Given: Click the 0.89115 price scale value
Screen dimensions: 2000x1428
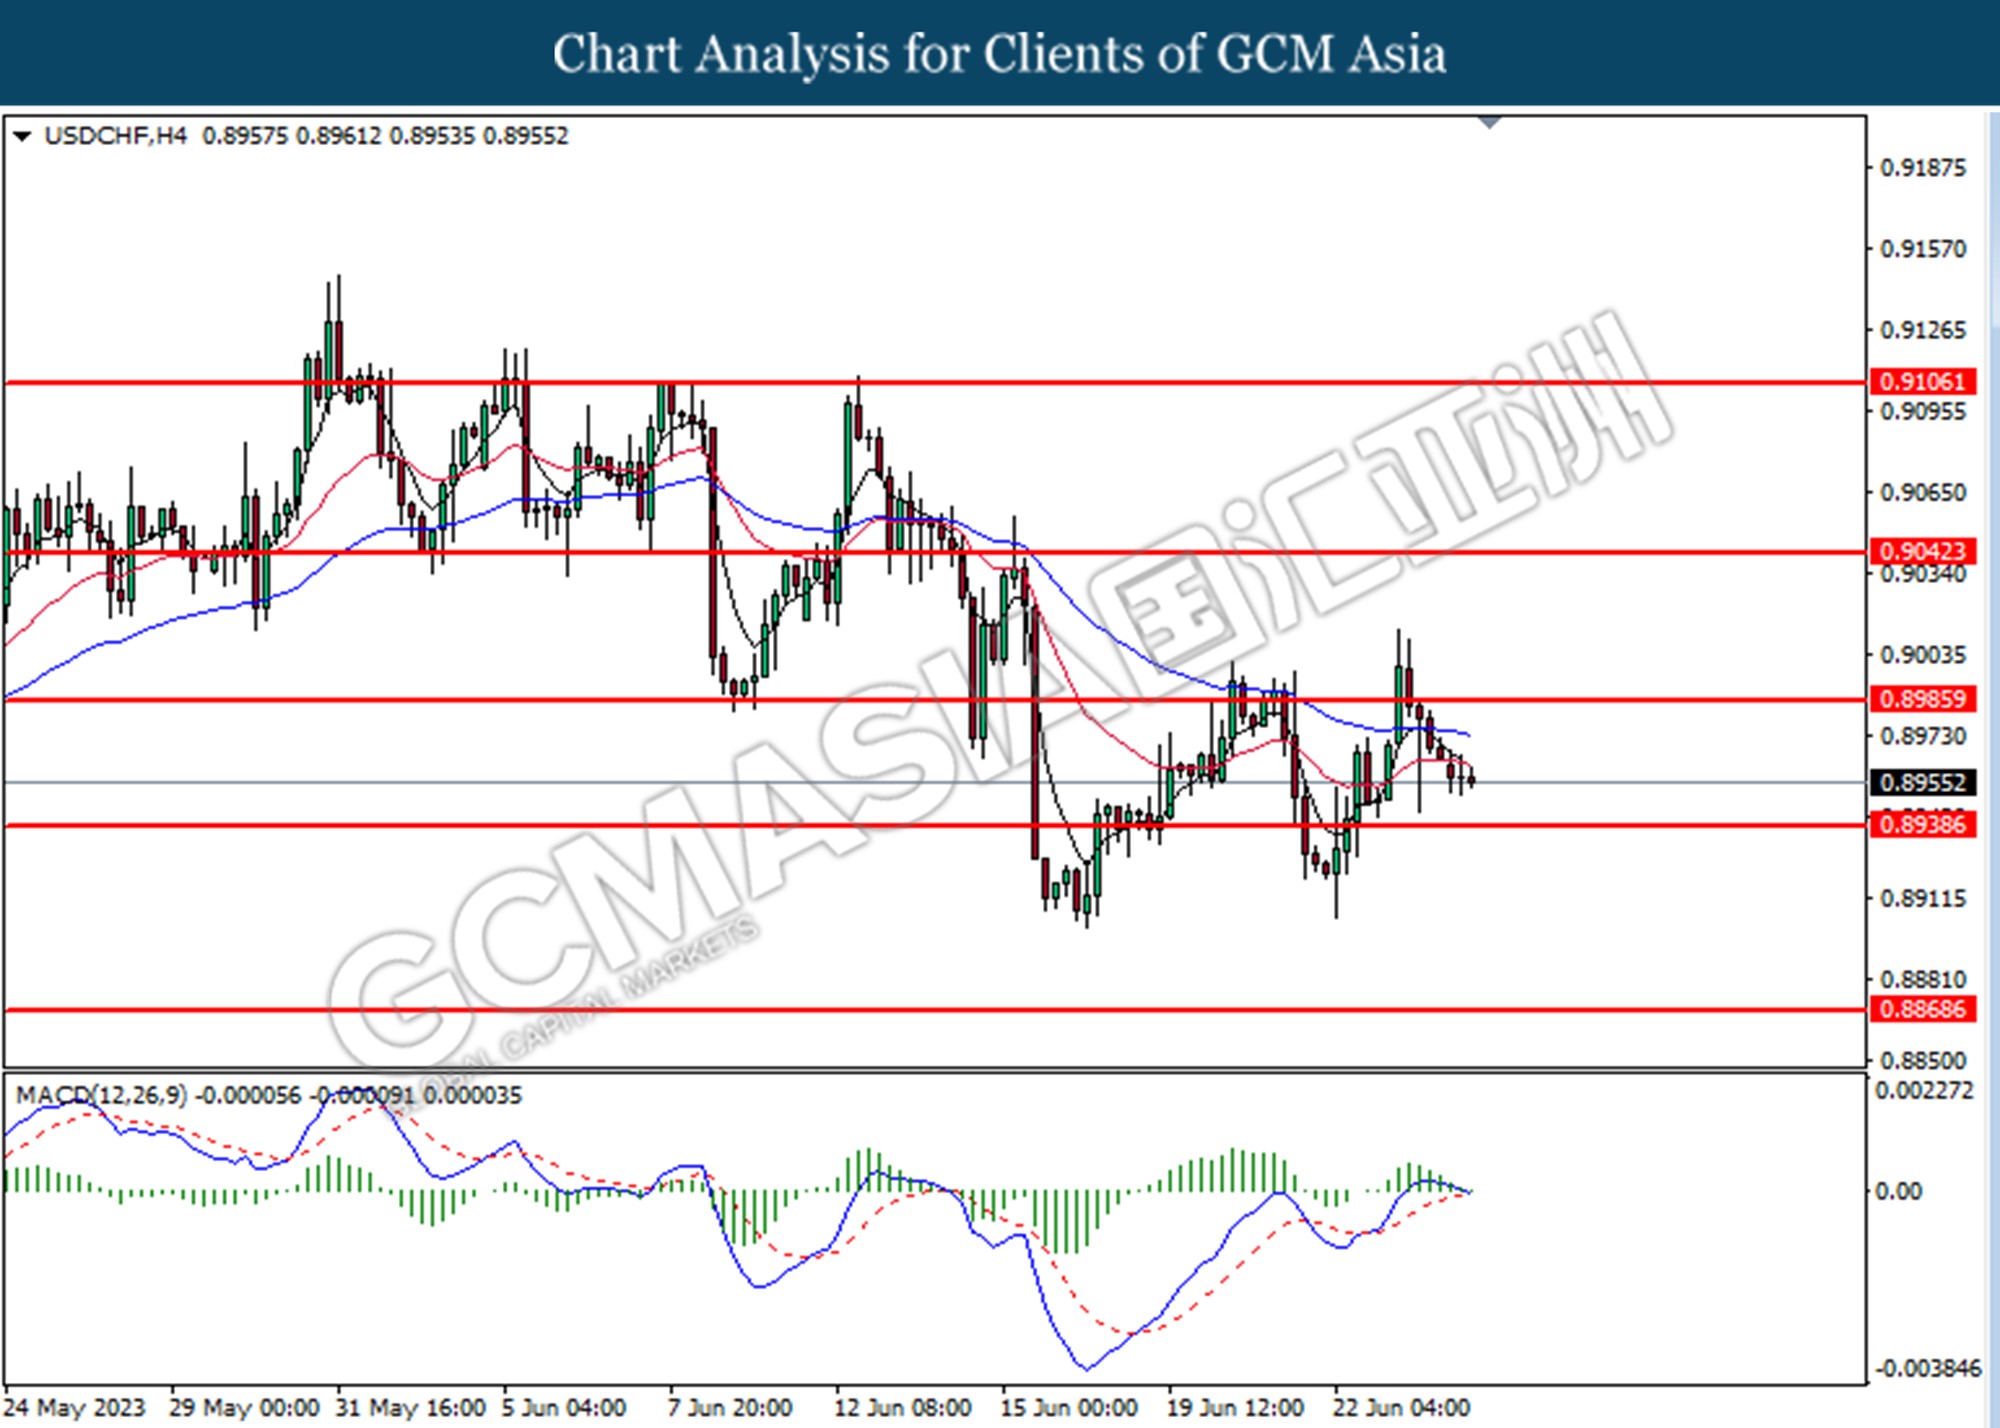Looking at the screenshot, I should pos(1923,898).
